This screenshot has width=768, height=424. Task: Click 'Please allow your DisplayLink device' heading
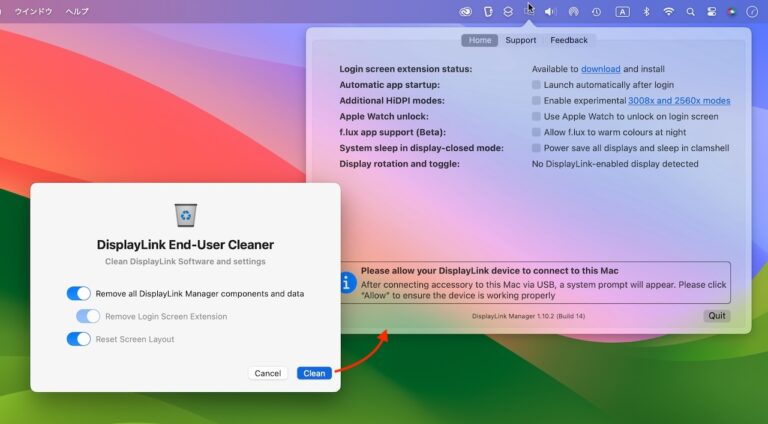(x=489, y=271)
